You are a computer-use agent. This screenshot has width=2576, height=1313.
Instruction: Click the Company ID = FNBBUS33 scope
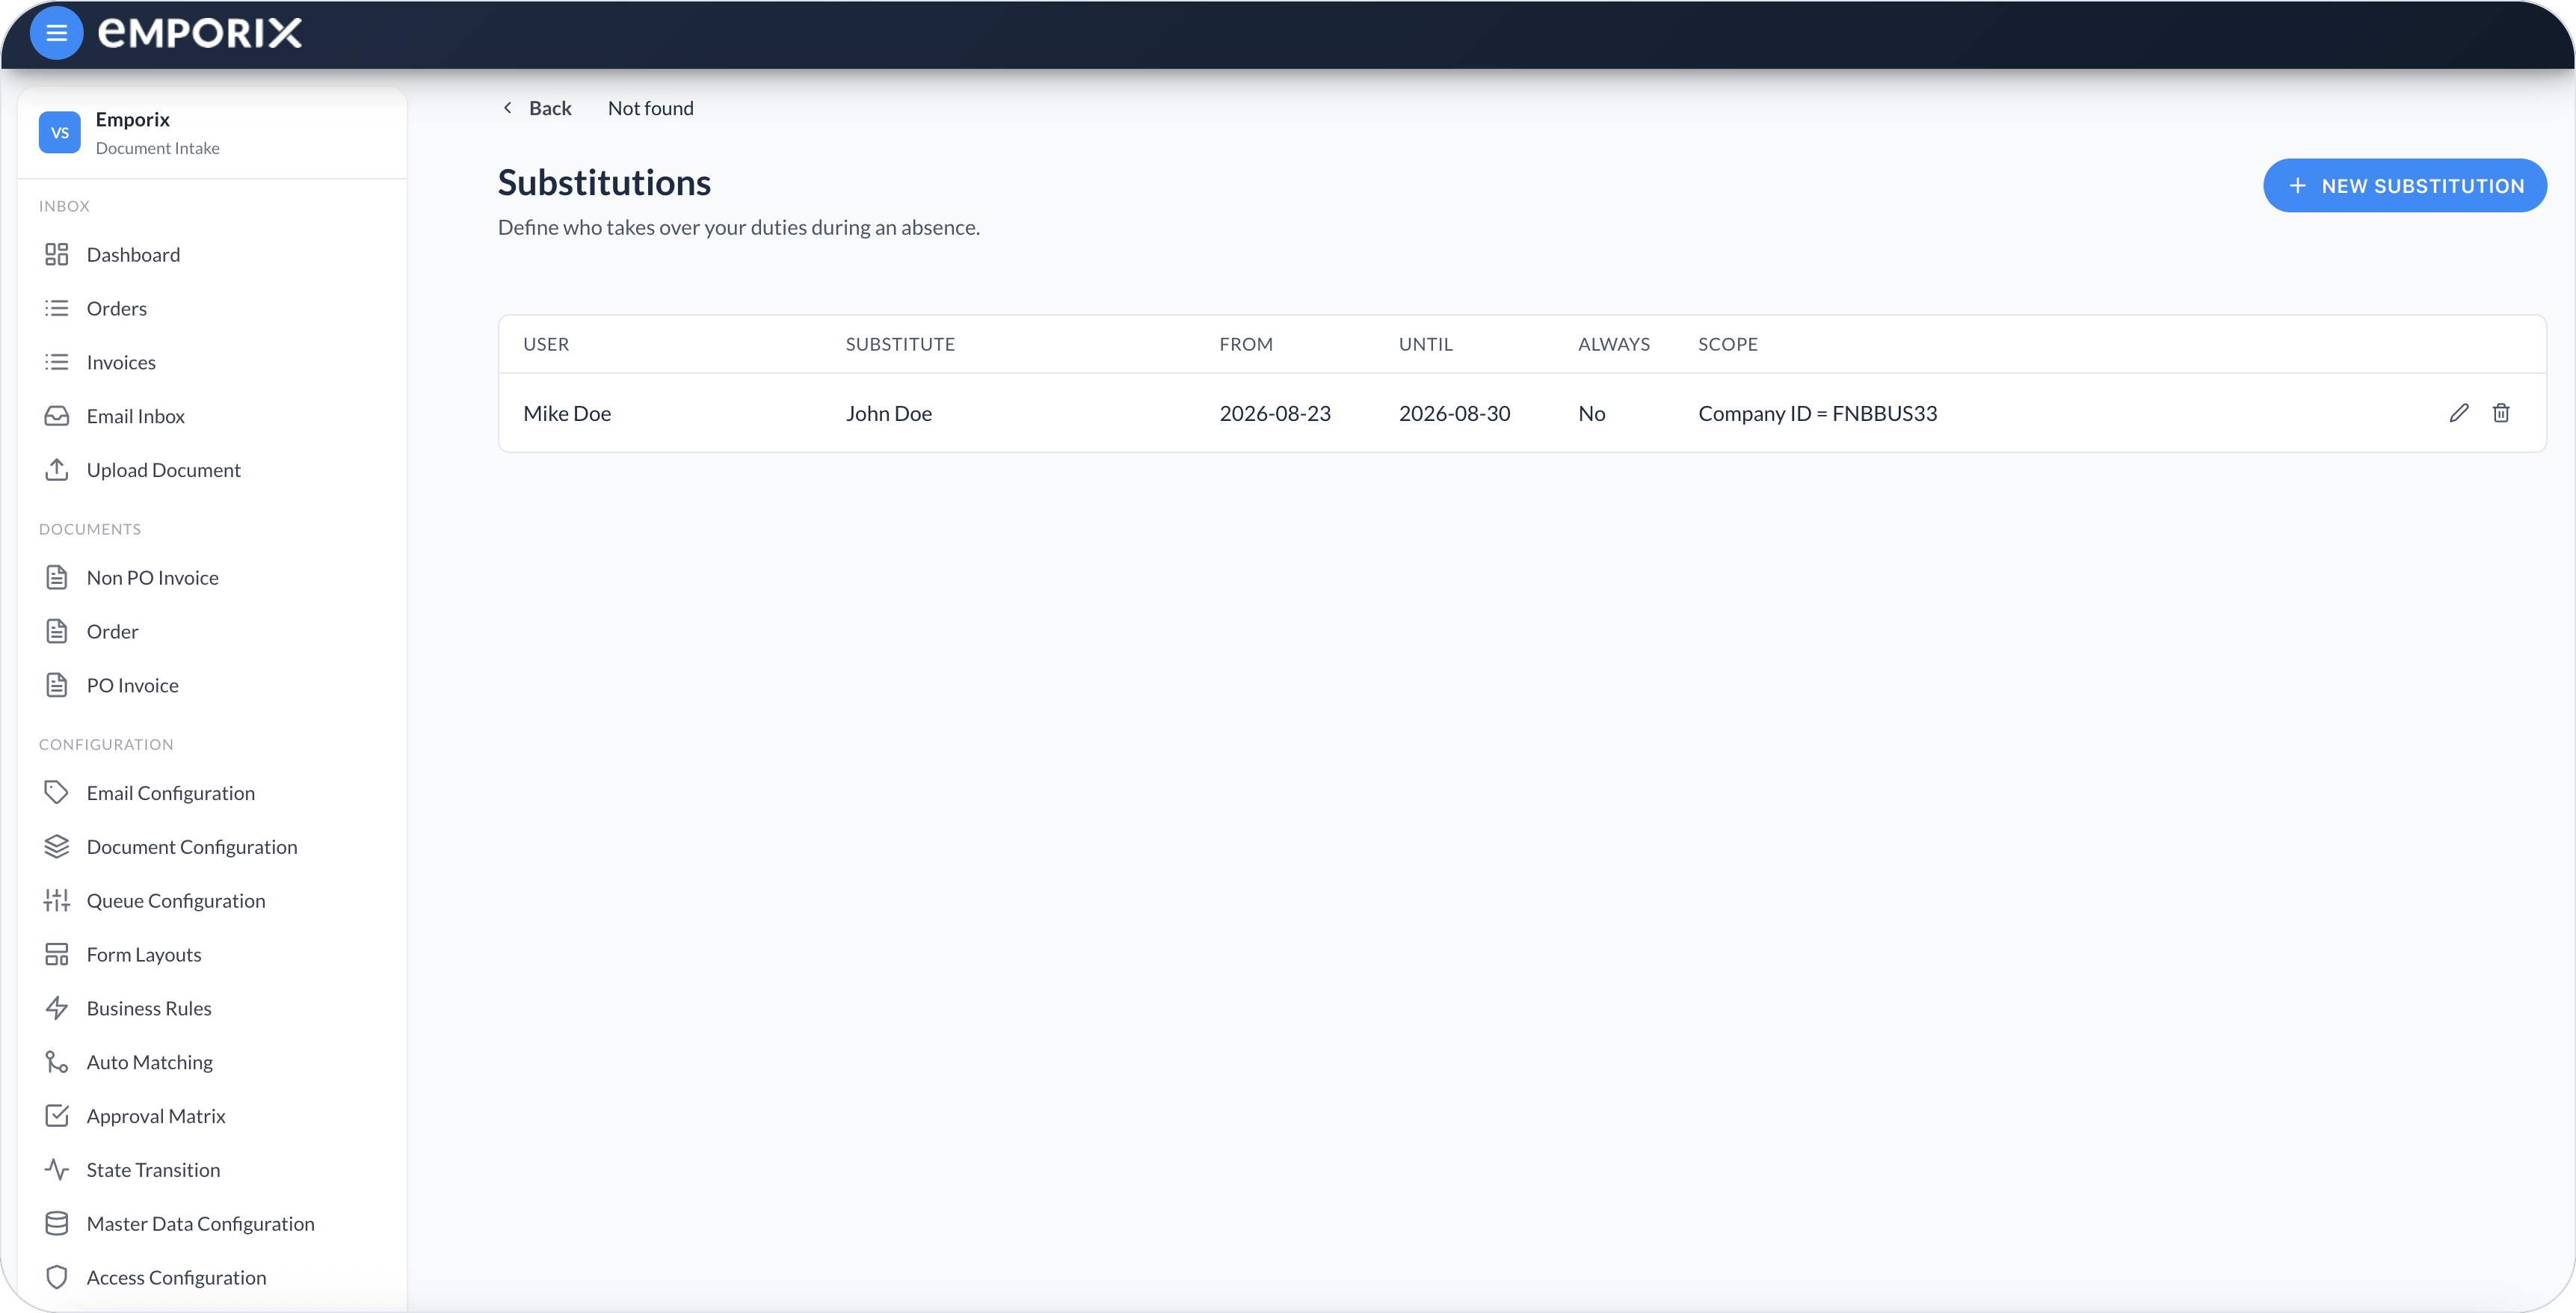tap(1817, 413)
